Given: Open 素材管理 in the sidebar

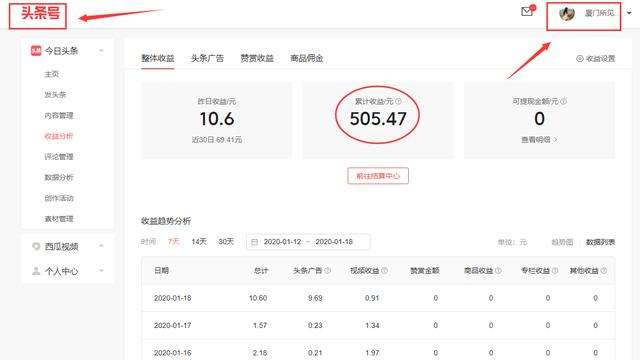Looking at the screenshot, I should tap(59, 219).
